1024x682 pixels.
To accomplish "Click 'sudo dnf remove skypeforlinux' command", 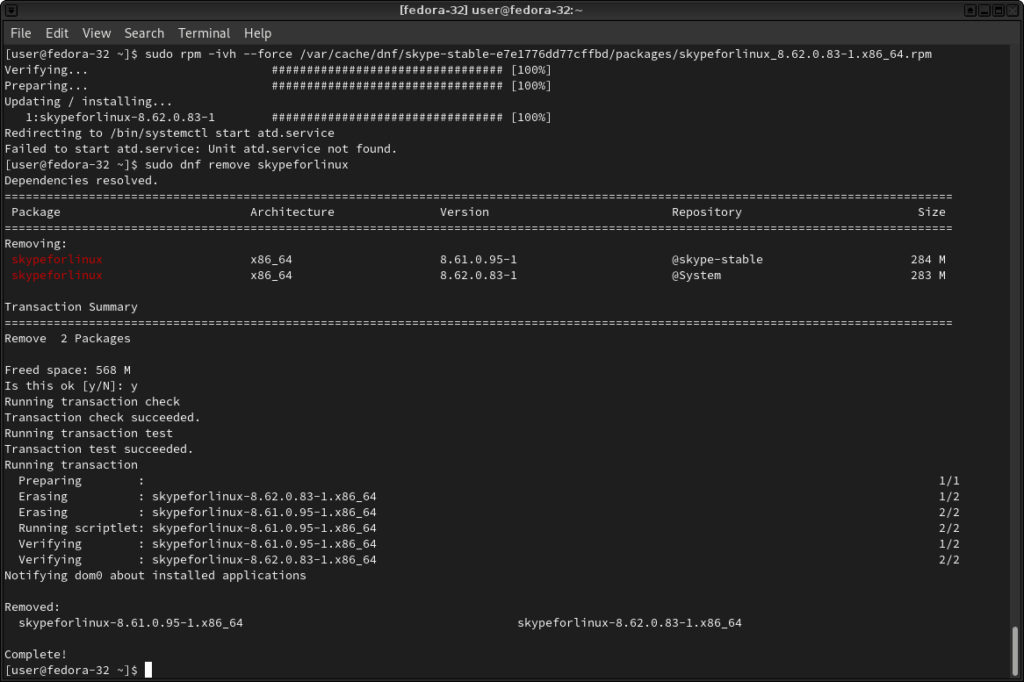I will click(246, 165).
